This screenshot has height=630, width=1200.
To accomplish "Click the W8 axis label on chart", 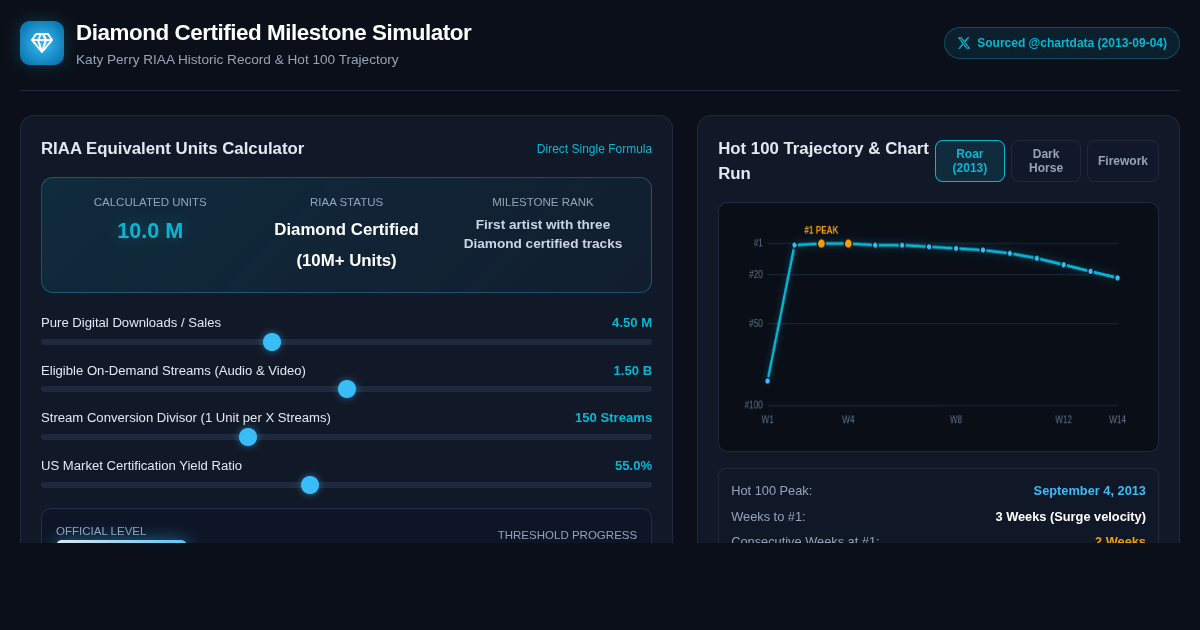I will tap(956, 420).
